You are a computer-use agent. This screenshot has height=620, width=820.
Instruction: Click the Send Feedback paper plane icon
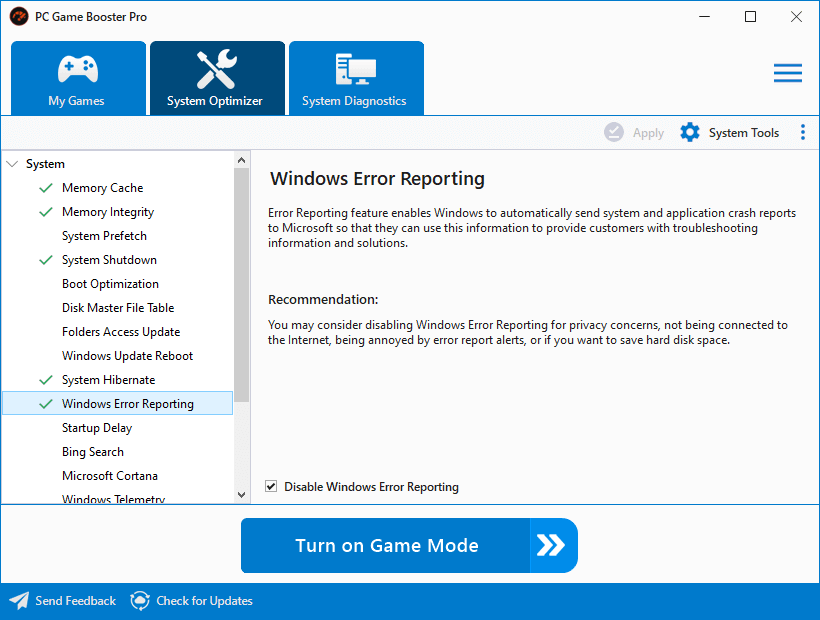click(x=17, y=600)
